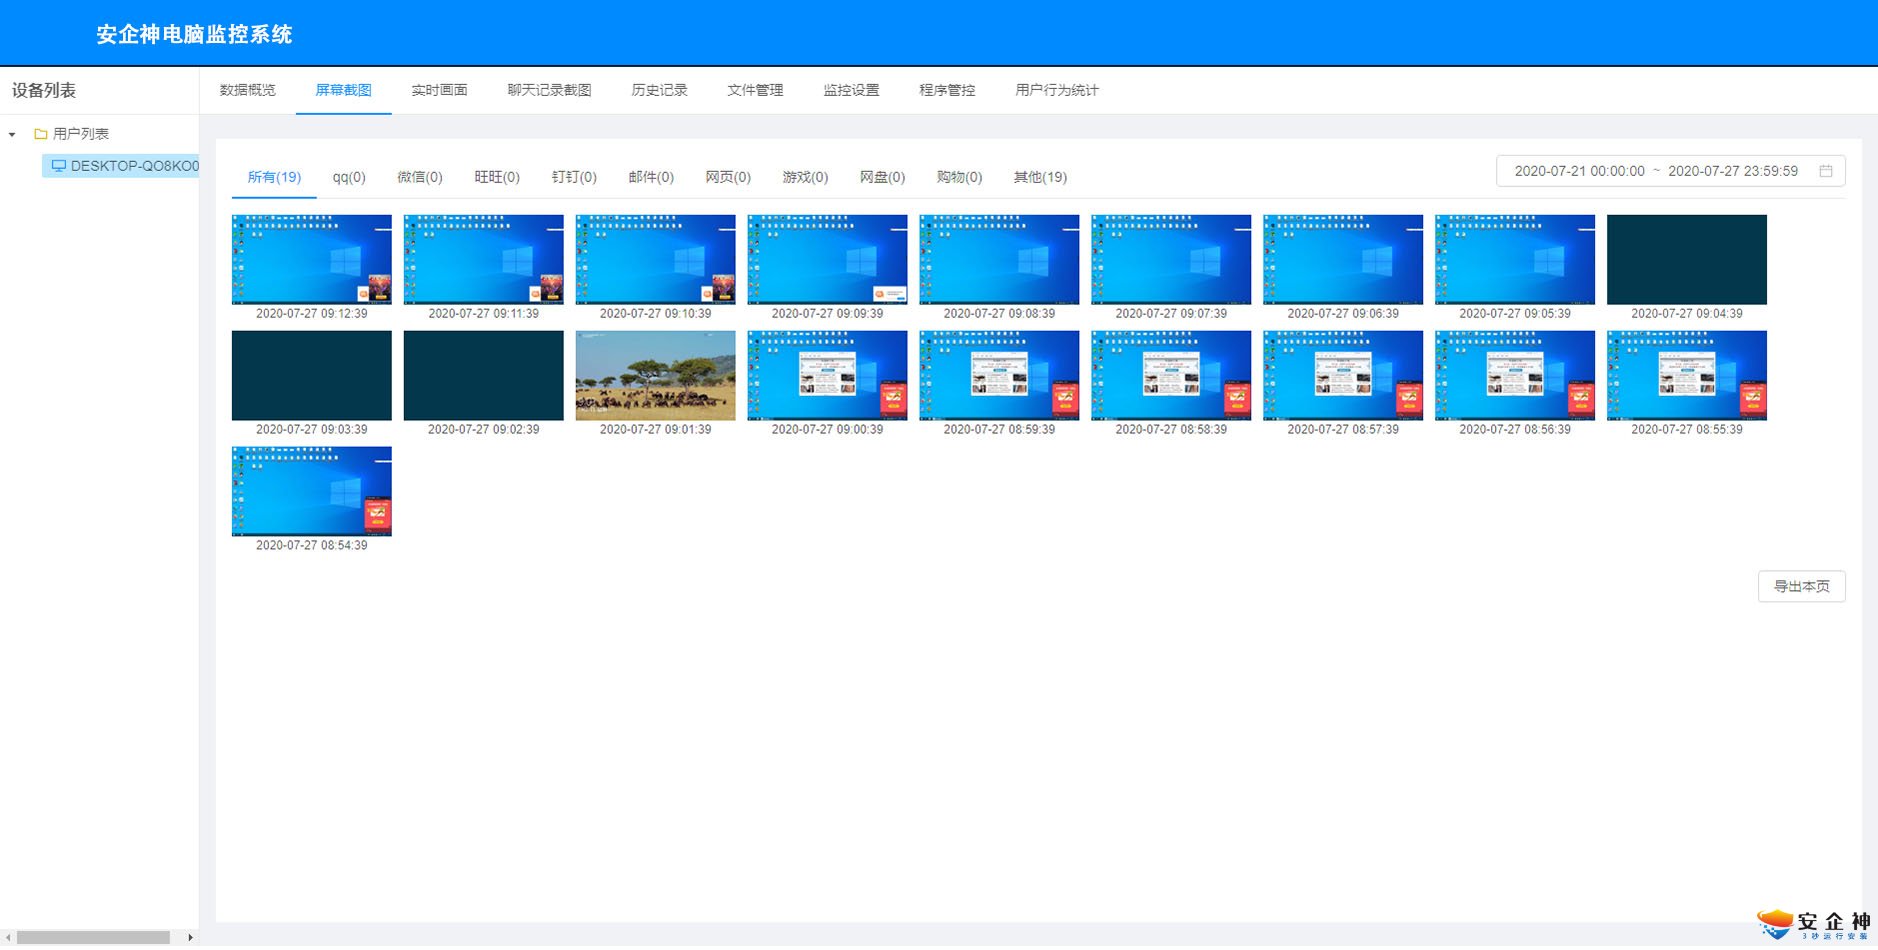This screenshot has height=950, width=1878.
Task: Open the screenshot taken at 08:57:39
Action: (1343, 375)
